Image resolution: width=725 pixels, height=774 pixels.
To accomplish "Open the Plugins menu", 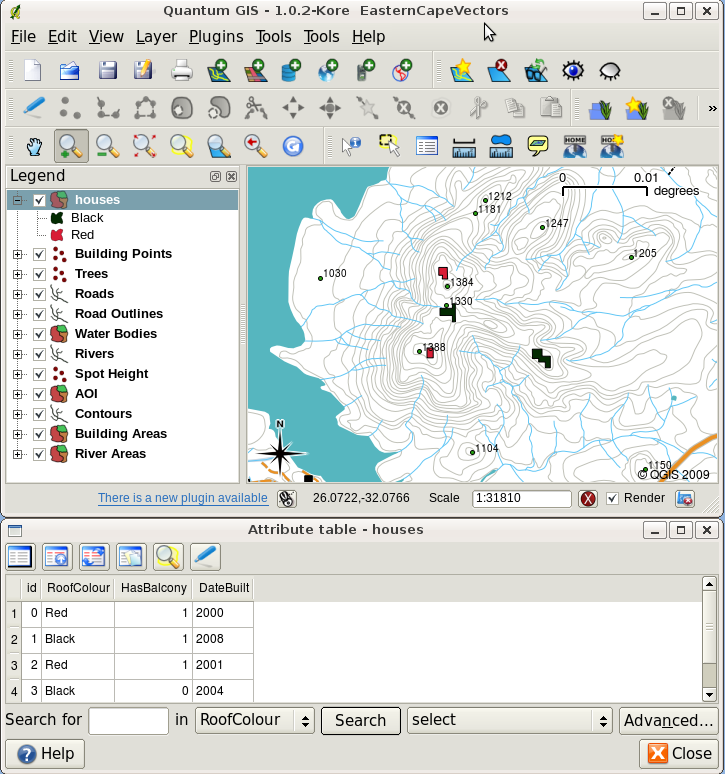I will [216, 36].
